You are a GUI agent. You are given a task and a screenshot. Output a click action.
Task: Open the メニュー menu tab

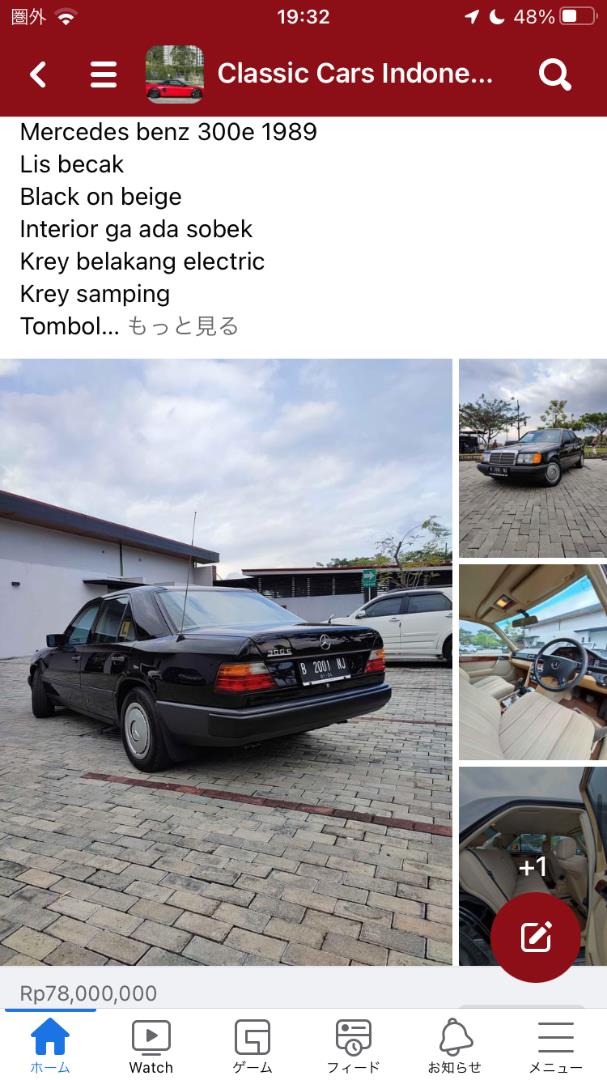tap(556, 1046)
